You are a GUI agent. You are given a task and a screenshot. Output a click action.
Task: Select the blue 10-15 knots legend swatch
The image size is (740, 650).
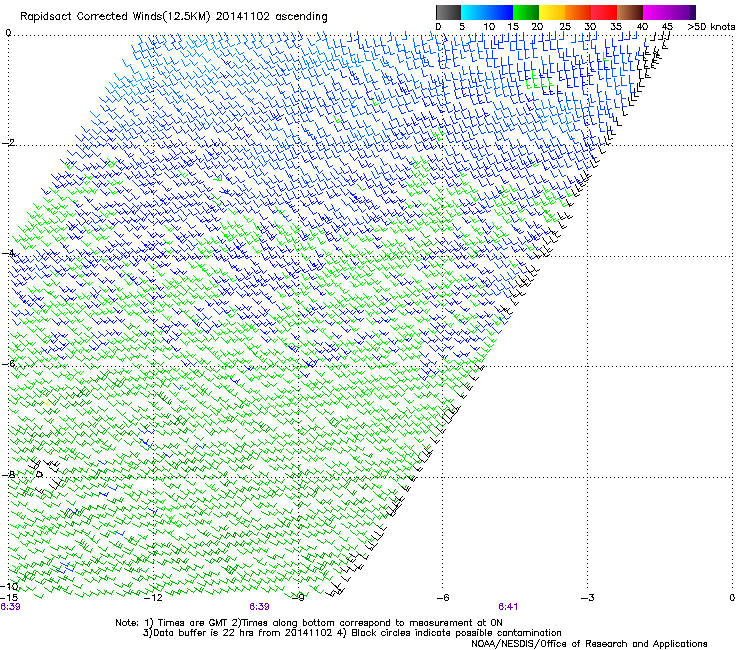[500, 12]
